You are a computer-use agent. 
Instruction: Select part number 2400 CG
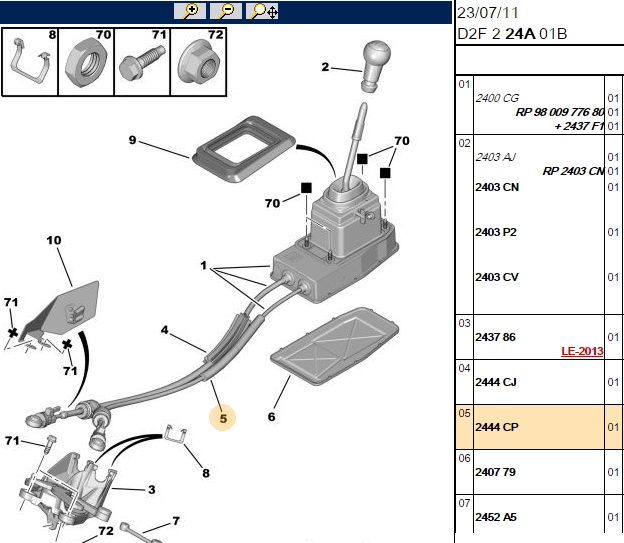point(497,98)
